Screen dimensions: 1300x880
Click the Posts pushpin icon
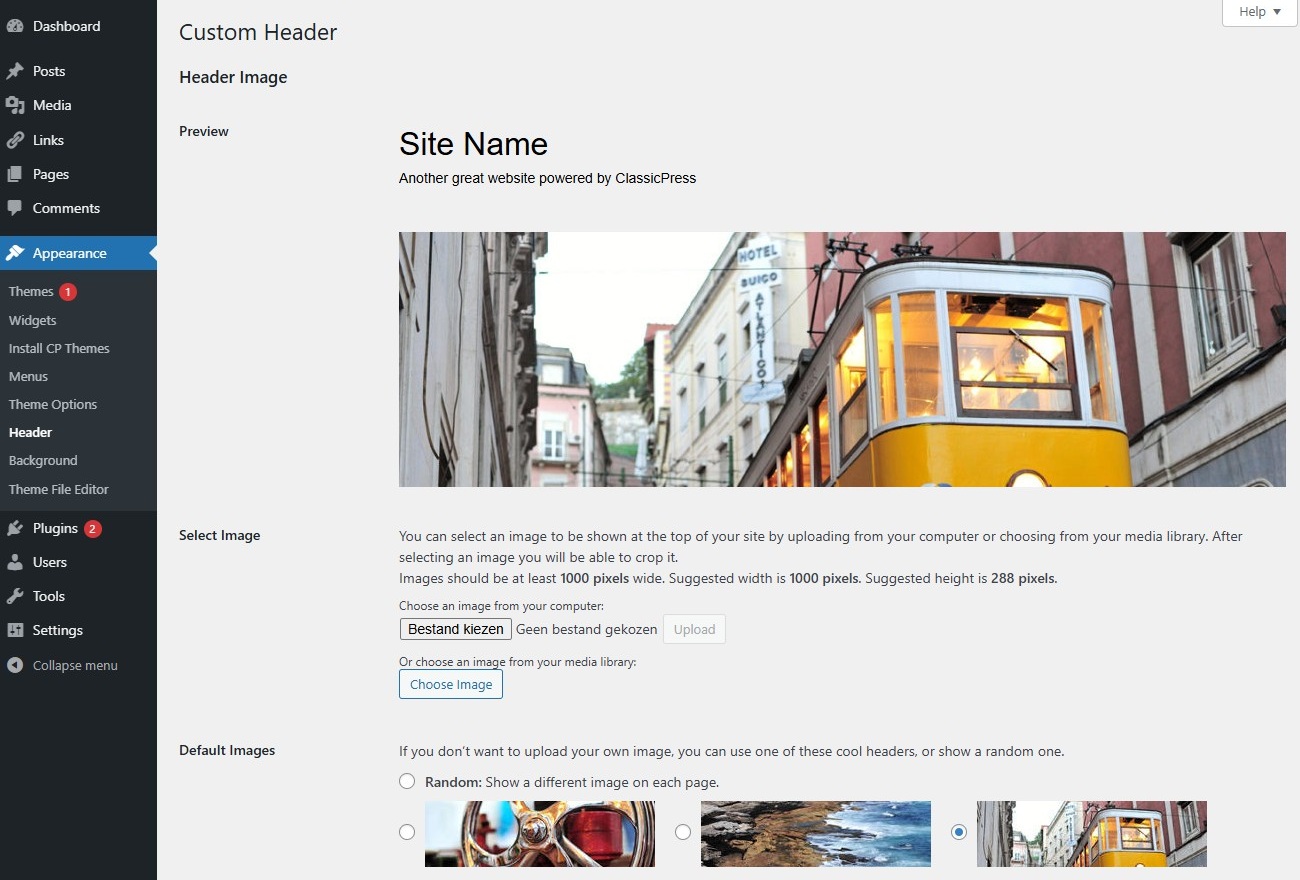coord(15,71)
